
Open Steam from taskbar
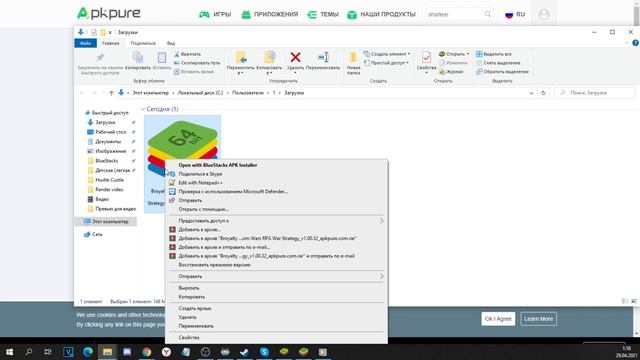click(244, 352)
